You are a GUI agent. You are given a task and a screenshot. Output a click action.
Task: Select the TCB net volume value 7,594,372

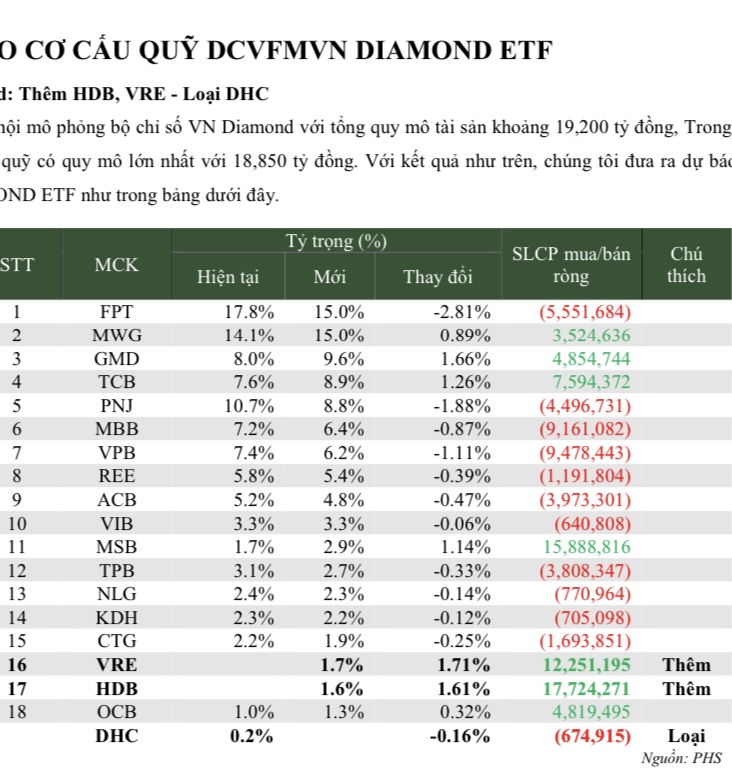pos(588,382)
